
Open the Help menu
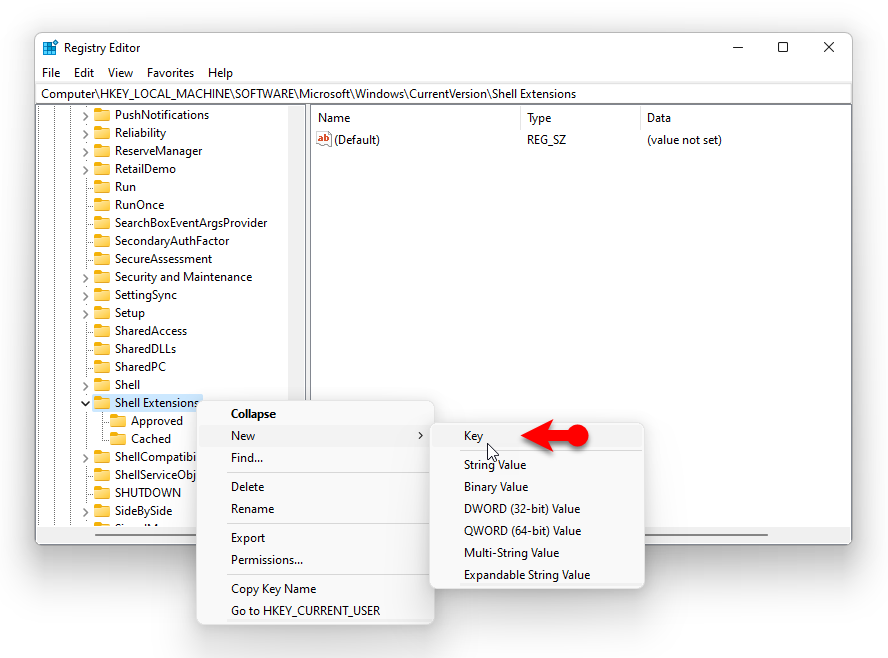[x=220, y=73]
